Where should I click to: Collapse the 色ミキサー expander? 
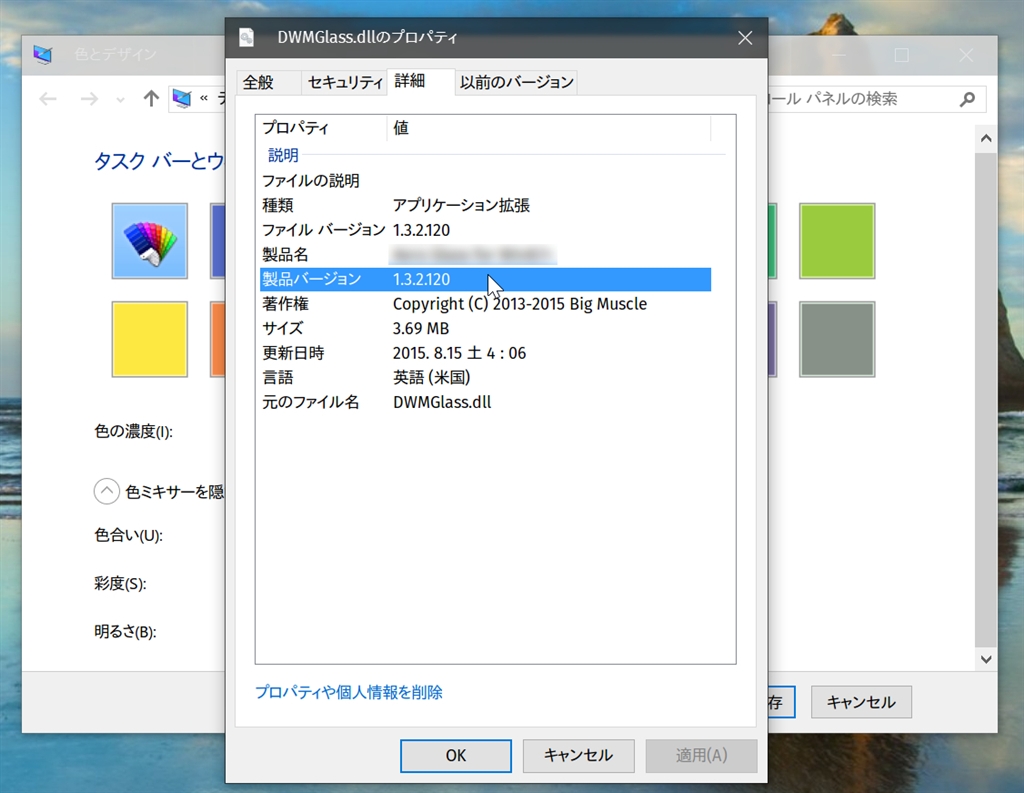[106, 491]
